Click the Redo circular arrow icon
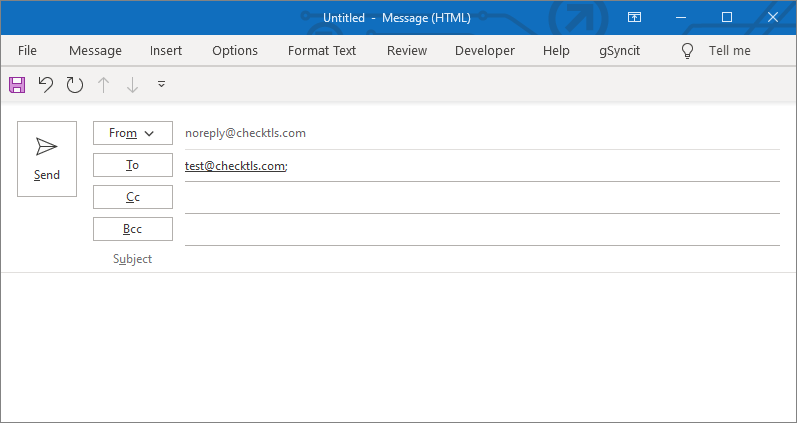This screenshot has height=423, width=797. (75, 84)
